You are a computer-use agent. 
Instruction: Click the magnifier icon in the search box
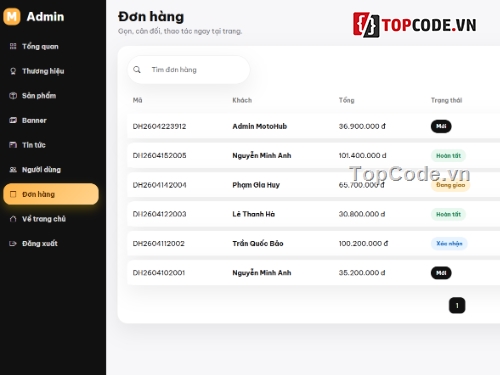[x=137, y=70]
